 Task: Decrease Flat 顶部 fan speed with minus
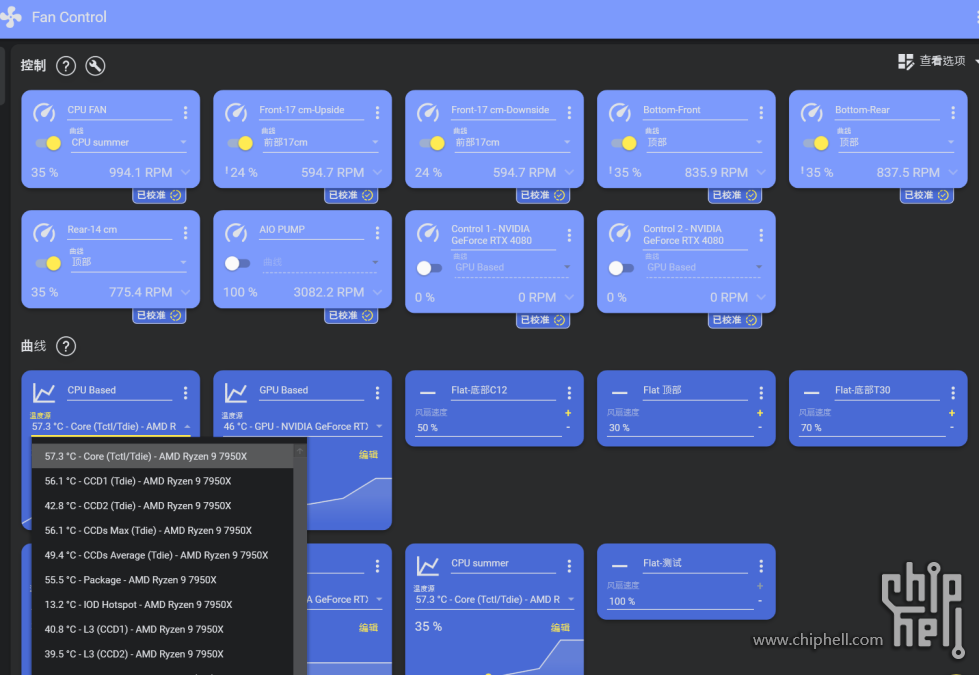[x=760, y=428]
